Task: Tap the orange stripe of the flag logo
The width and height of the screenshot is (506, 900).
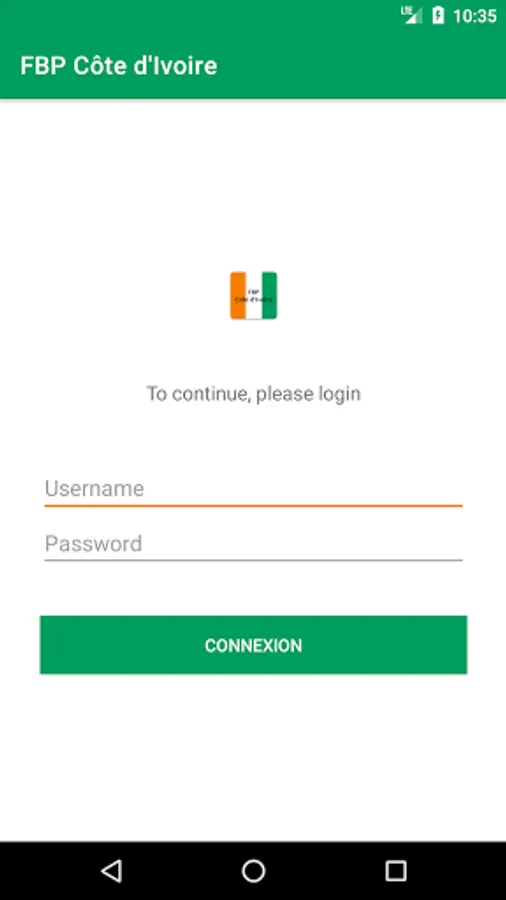Action: point(238,296)
